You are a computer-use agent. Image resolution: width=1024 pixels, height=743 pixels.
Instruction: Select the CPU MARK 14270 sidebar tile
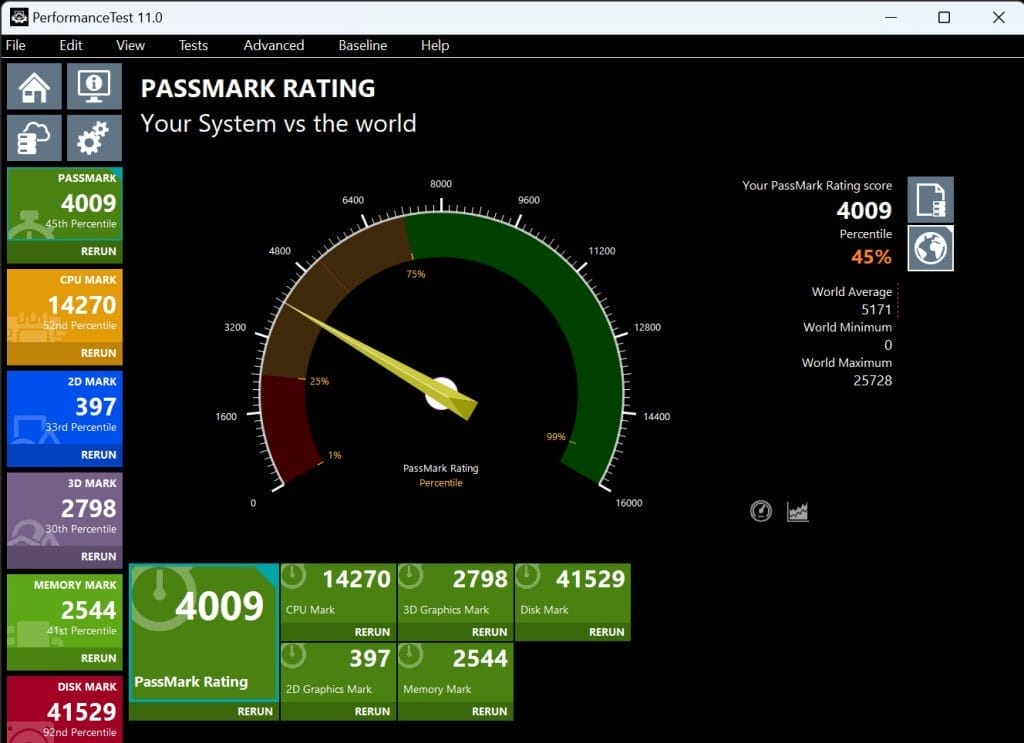point(65,306)
